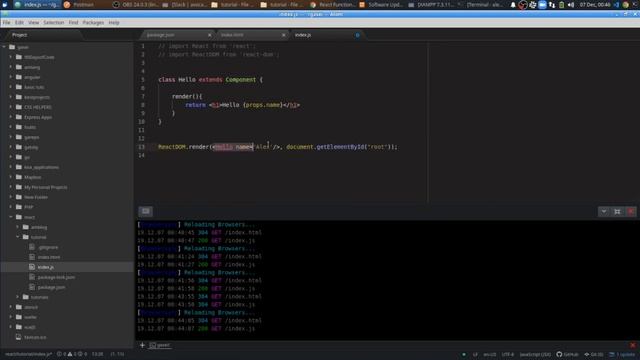Click the clock showing 07 Dec
The width and height of the screenshot is (640, 360).
(x=595, y=5)
